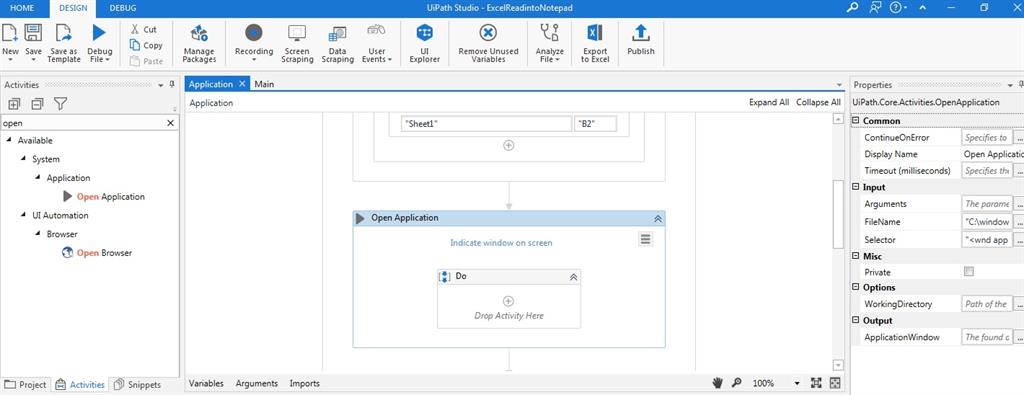Expand all activities tree icon
The height and width of the screenshot is (395, 1024).
[x=14, y=104]
